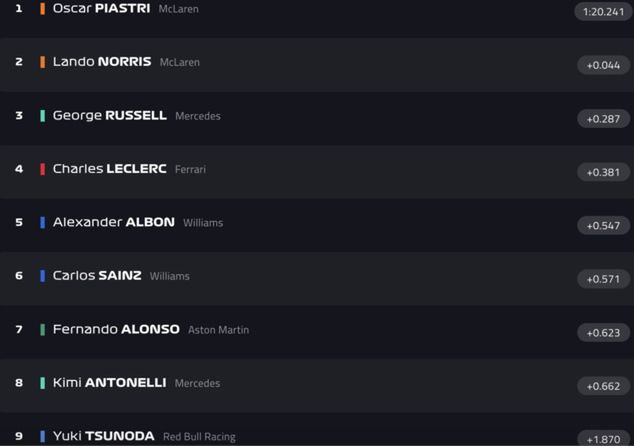Open Kimi Antonelli's driver entry

pos(108,383)
